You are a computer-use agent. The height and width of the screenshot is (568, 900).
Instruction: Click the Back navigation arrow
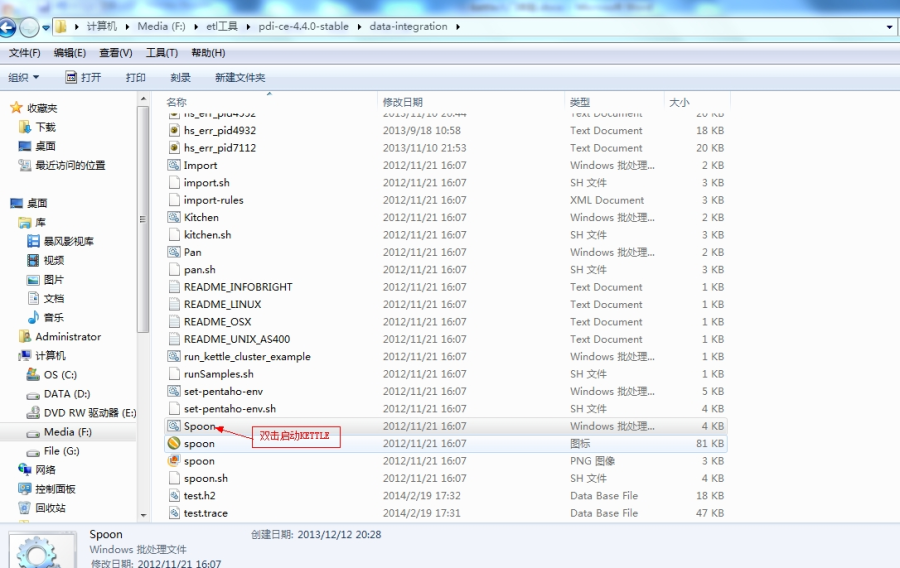(7, 27)
